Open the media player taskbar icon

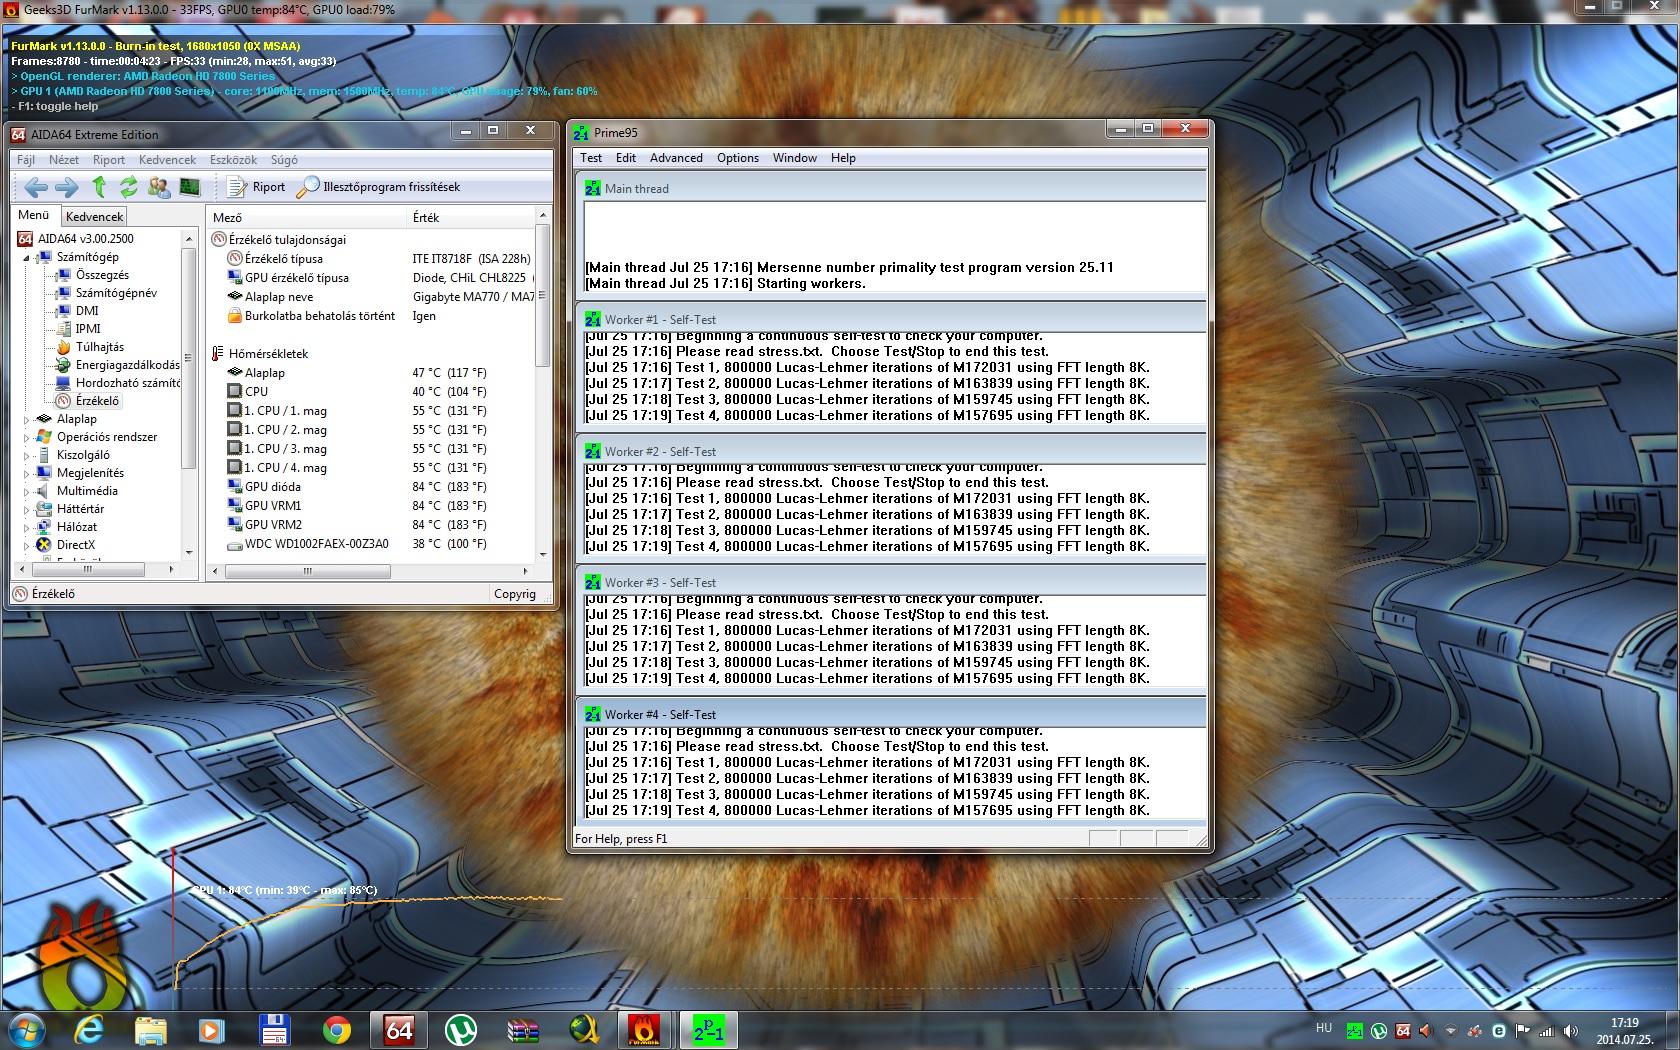pyautogui.click(x=211, y=1029)
